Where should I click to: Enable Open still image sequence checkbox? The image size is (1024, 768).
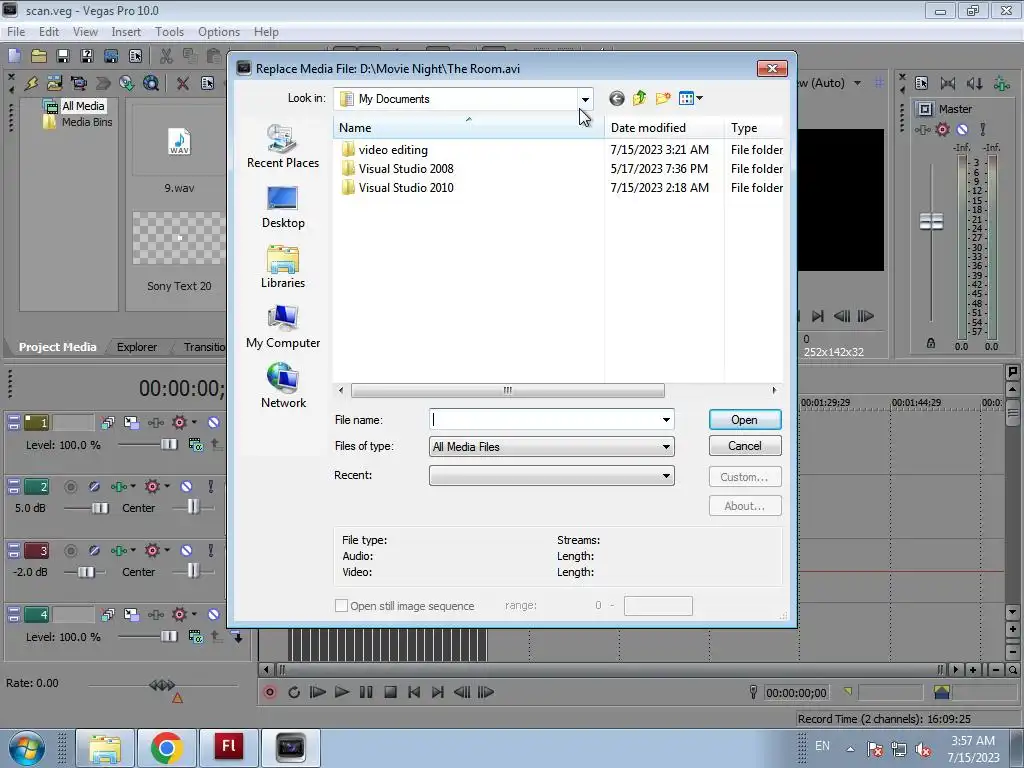[x=341, y=605]
